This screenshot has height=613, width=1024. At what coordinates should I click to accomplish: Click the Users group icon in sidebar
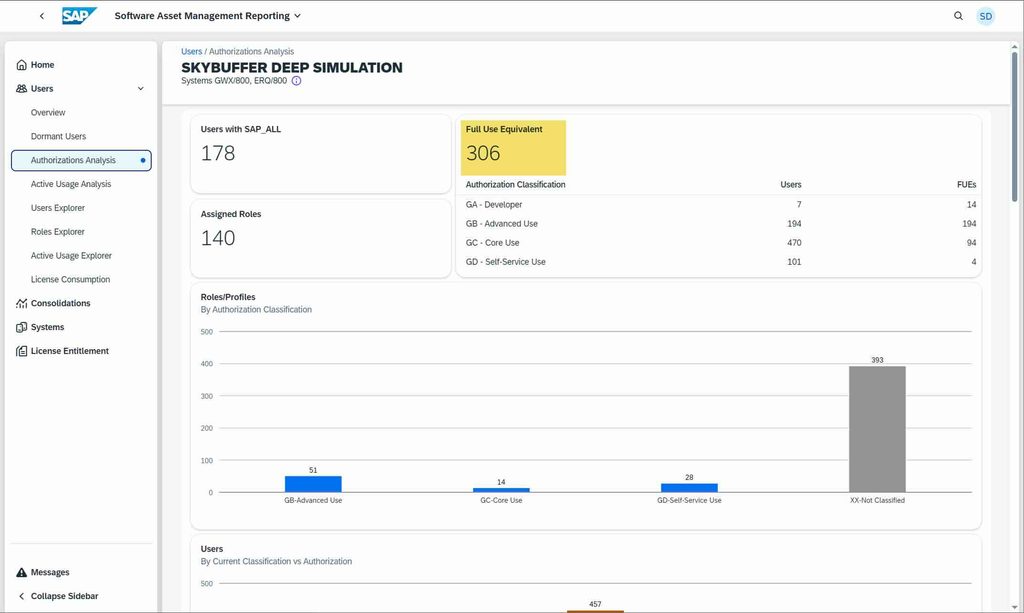point(22,88)
